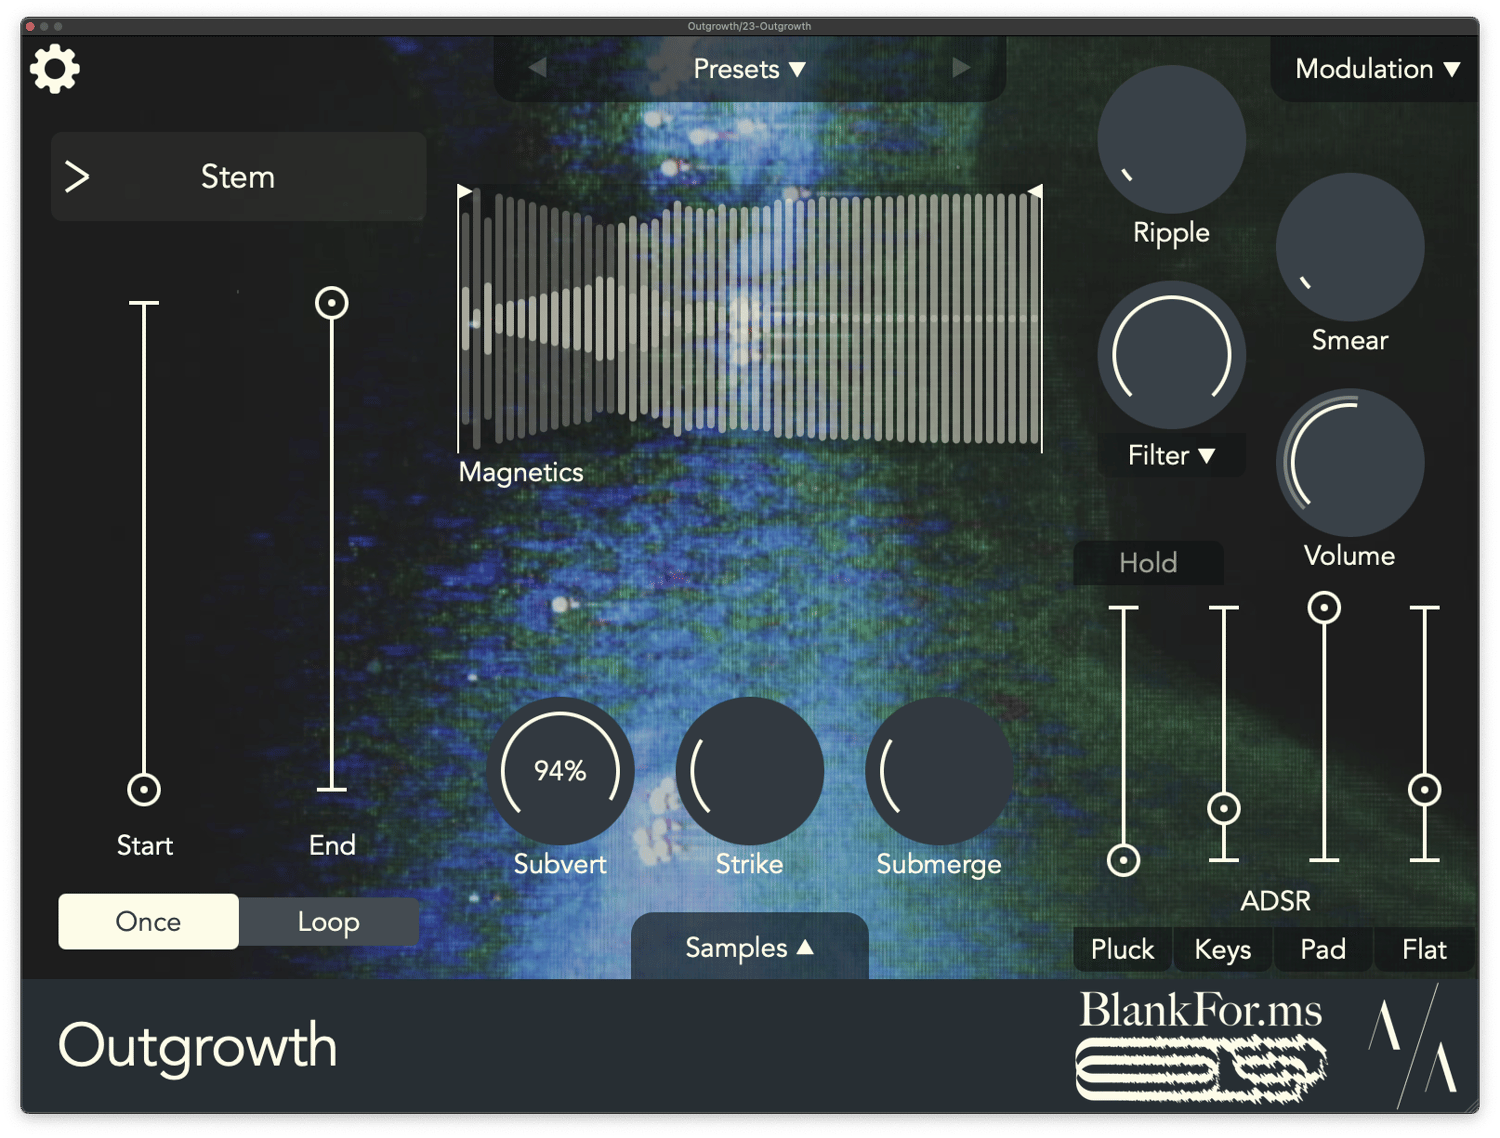Apply the Pad ADSR preset
Screen dimensions: 1500x1138
[1323, 949]
